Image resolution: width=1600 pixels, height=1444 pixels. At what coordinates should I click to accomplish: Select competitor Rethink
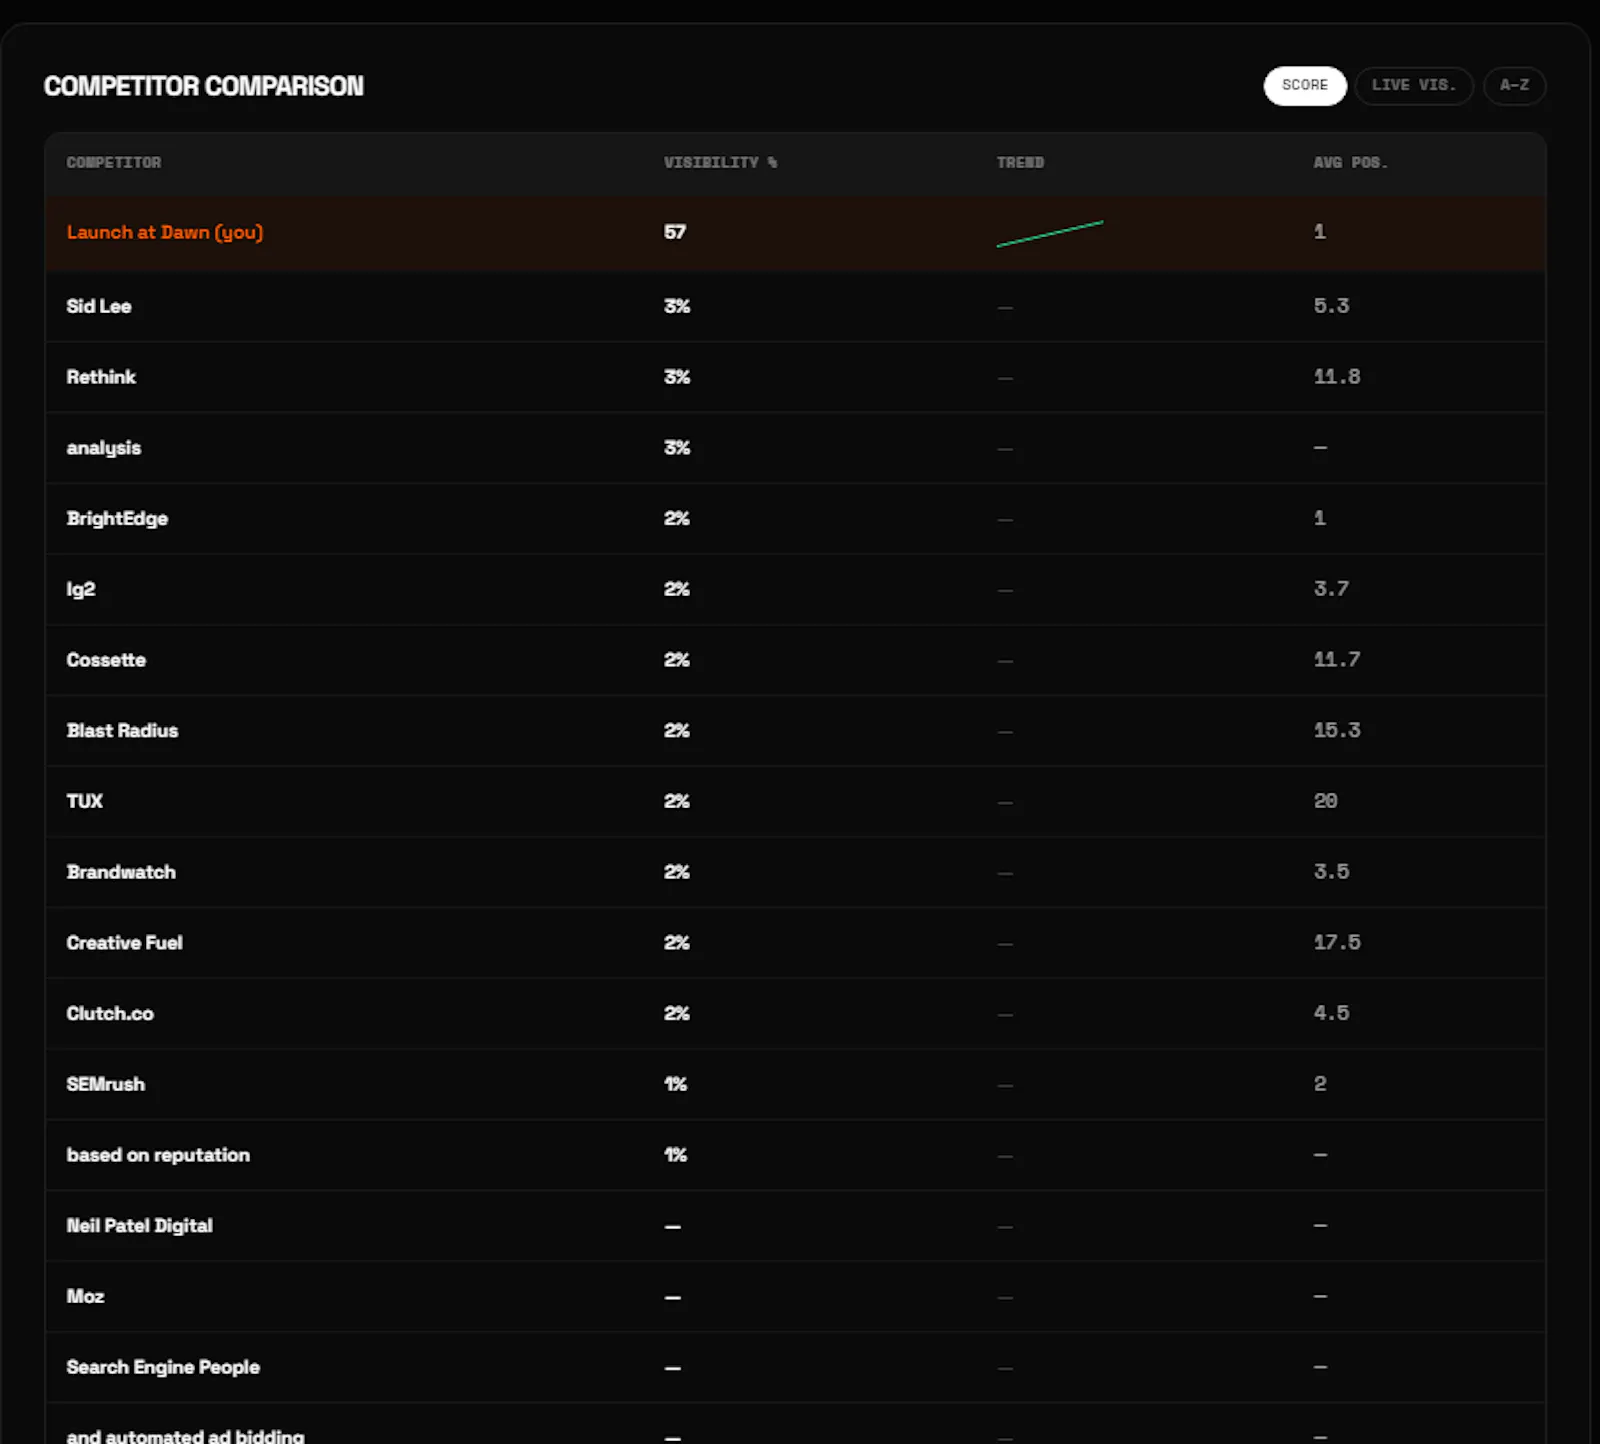point(101,377)
